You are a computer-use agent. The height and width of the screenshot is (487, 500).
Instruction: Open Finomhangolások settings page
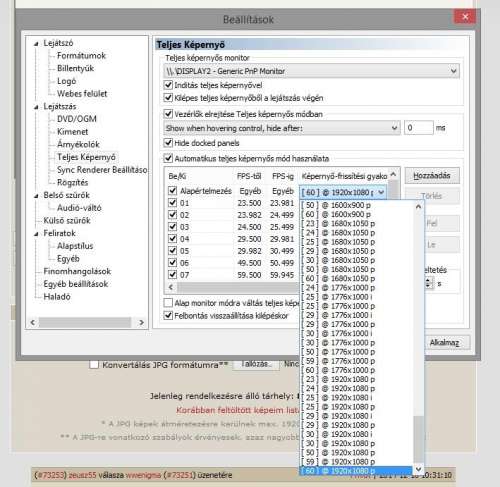77,271
